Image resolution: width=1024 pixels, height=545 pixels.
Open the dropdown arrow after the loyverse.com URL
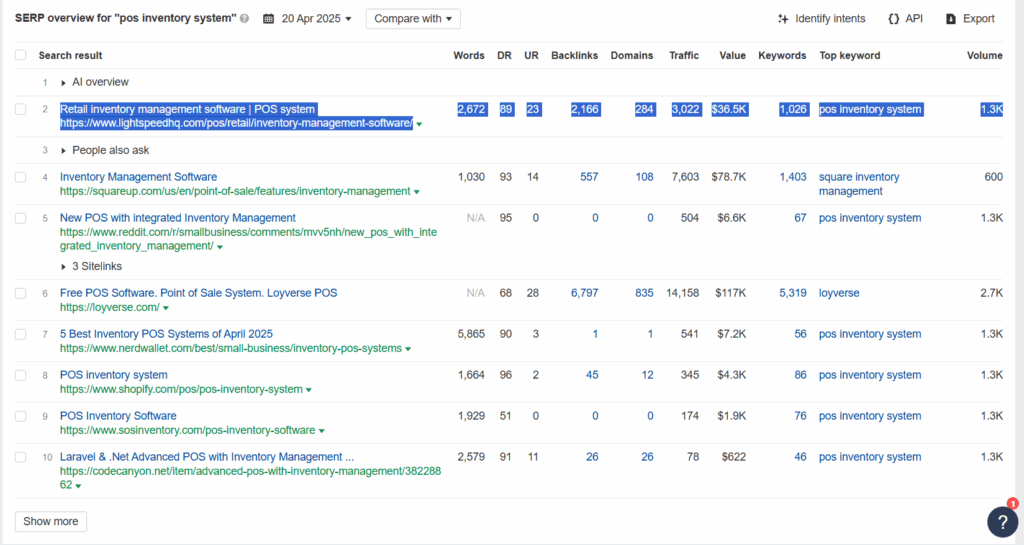[x=166, y=308]
